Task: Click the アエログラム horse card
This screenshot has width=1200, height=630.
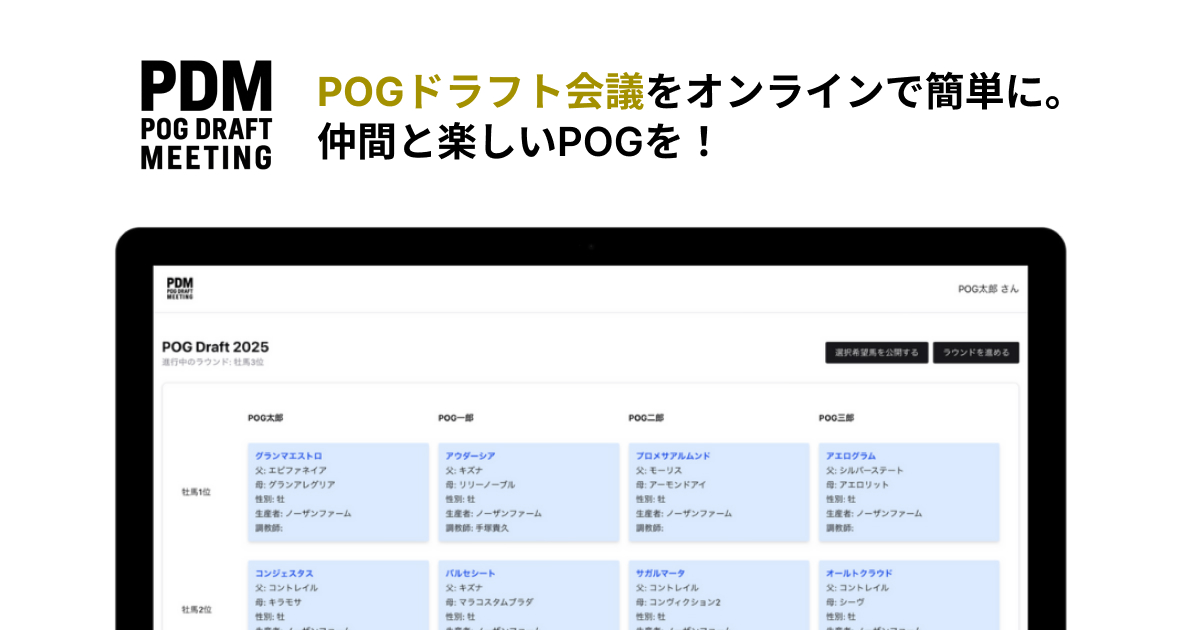Action: click(908, 491)
